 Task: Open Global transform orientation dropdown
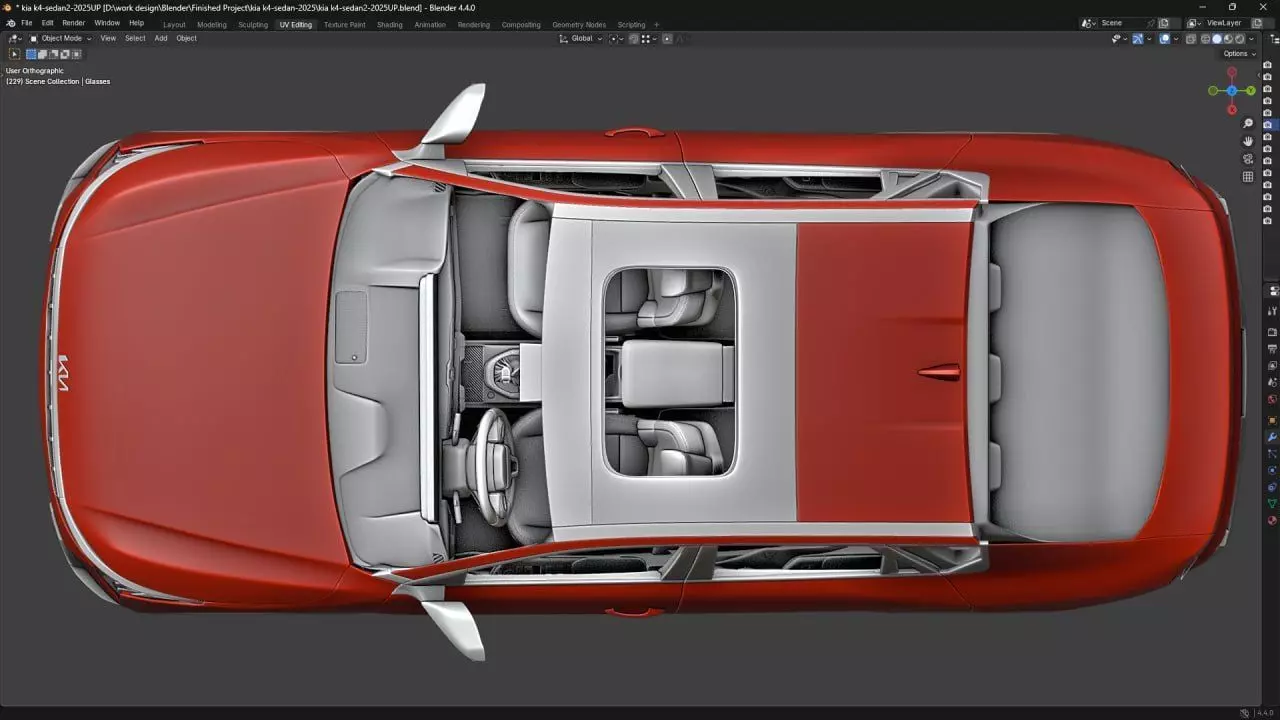click(x=582, y=38)
